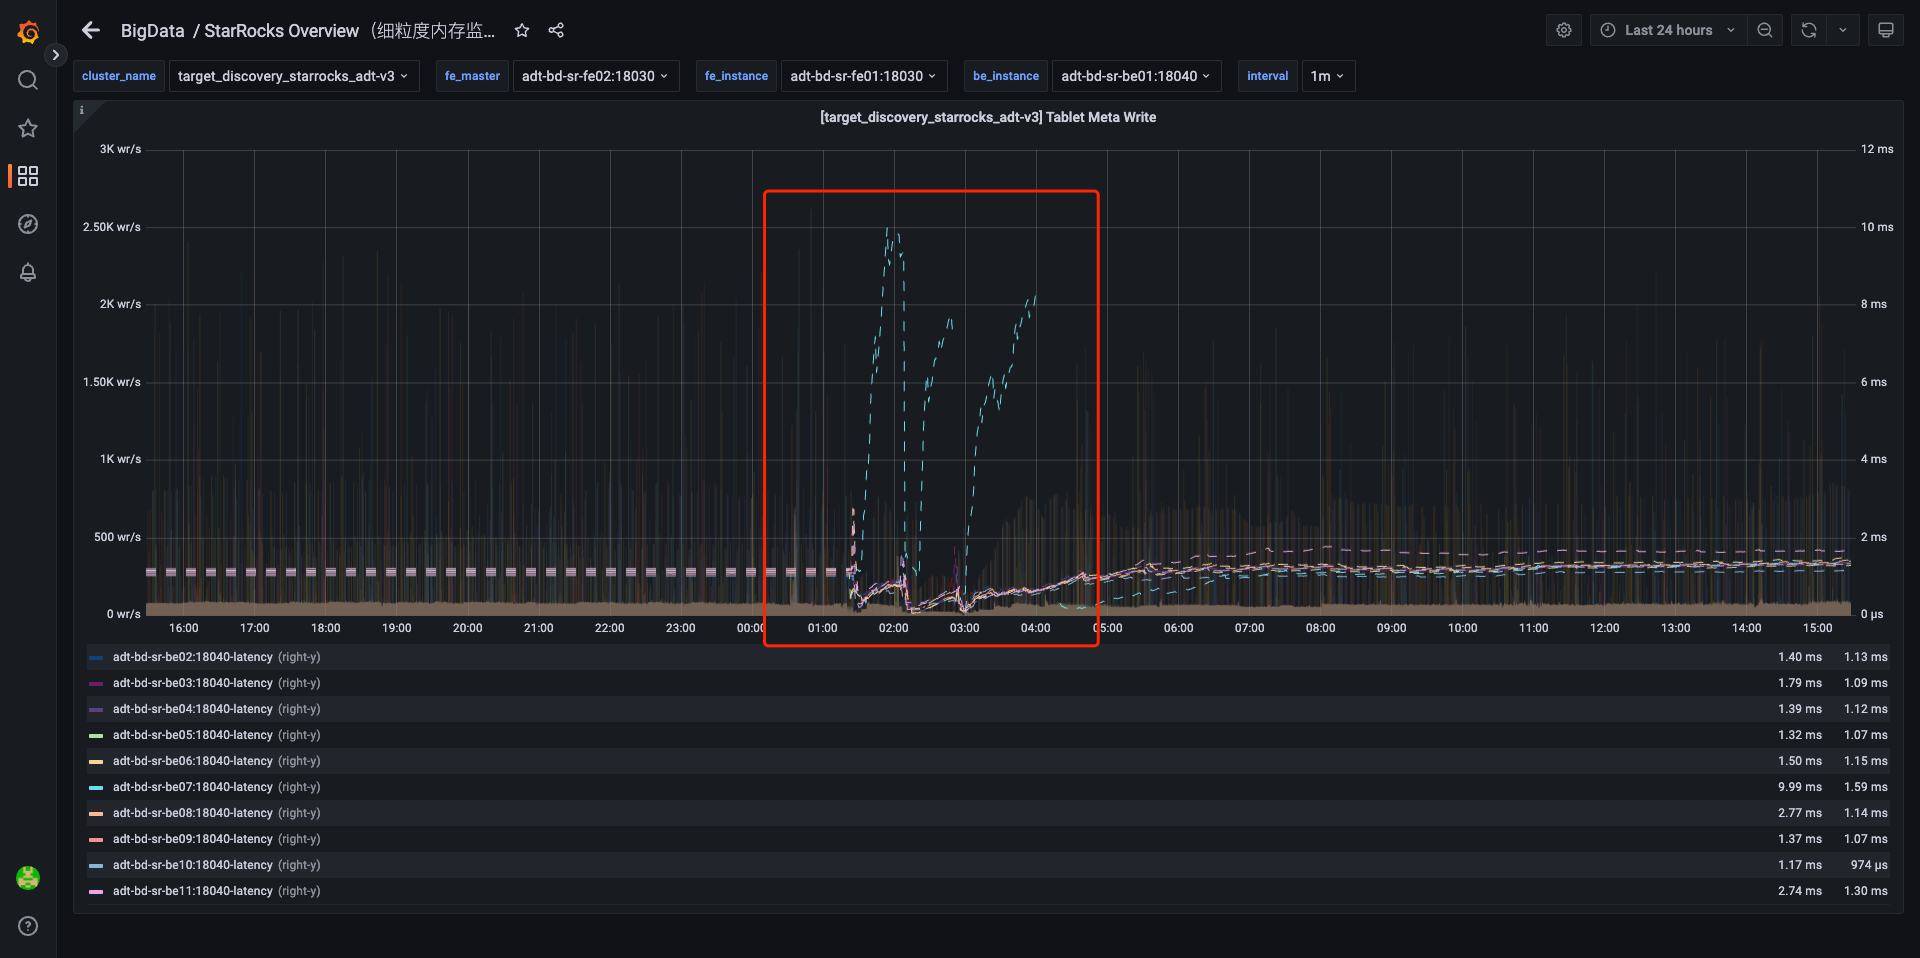Image resolution: width=1920 pixels, height=958 pixels.
Task: Show the panel info icon
Action: pyautogui.click(x=82, y=110)
